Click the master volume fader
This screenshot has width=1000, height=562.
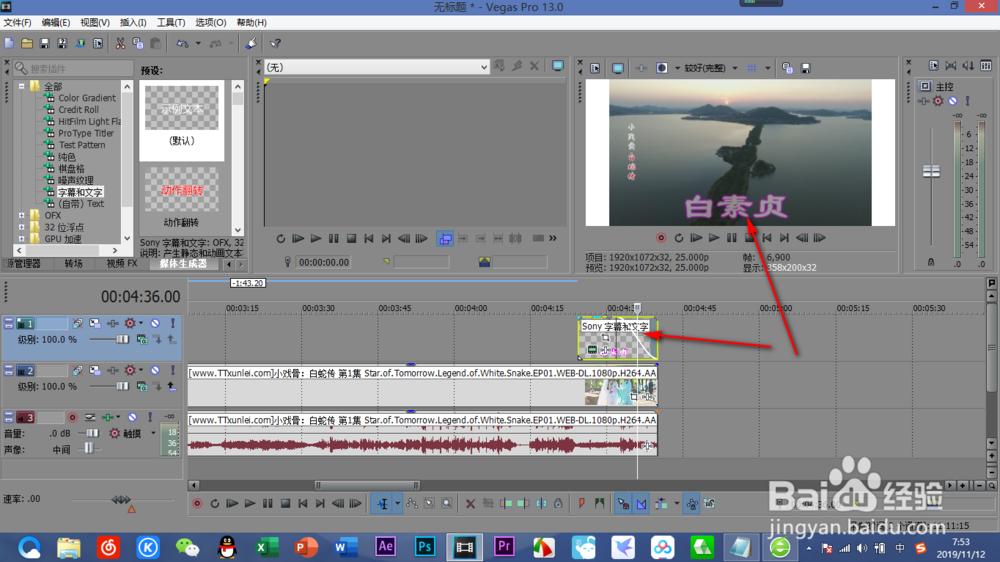point(931,171)
